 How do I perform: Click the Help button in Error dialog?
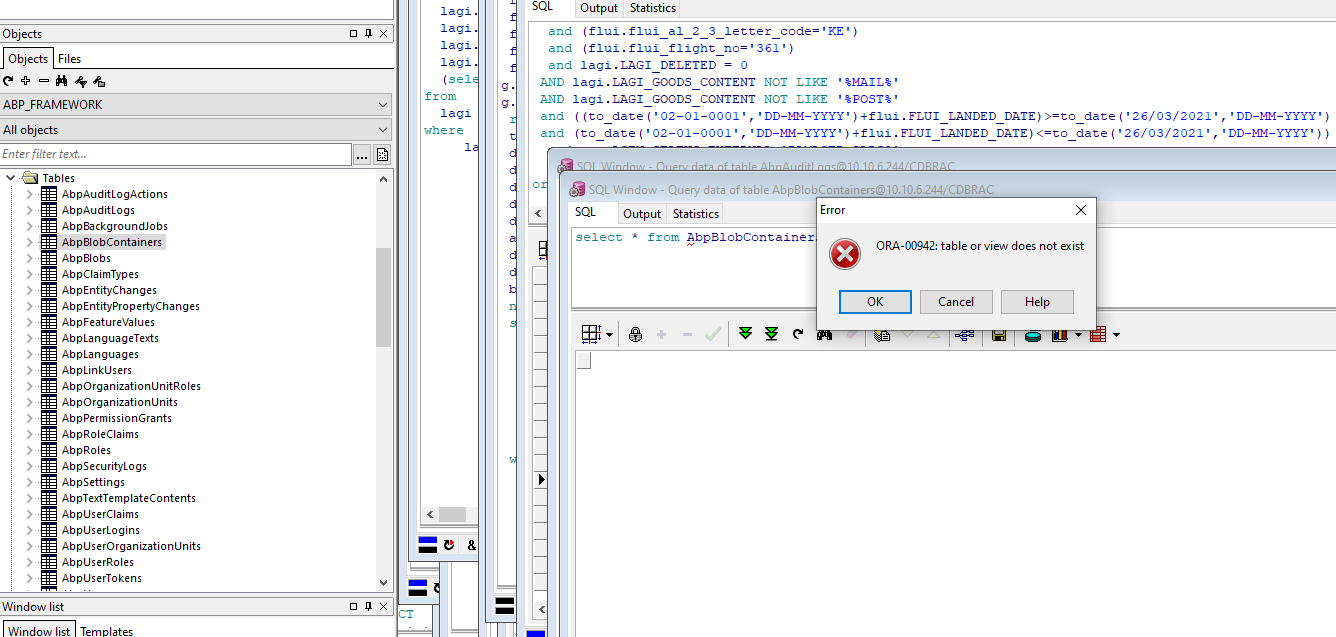(x=1037, y=302)
